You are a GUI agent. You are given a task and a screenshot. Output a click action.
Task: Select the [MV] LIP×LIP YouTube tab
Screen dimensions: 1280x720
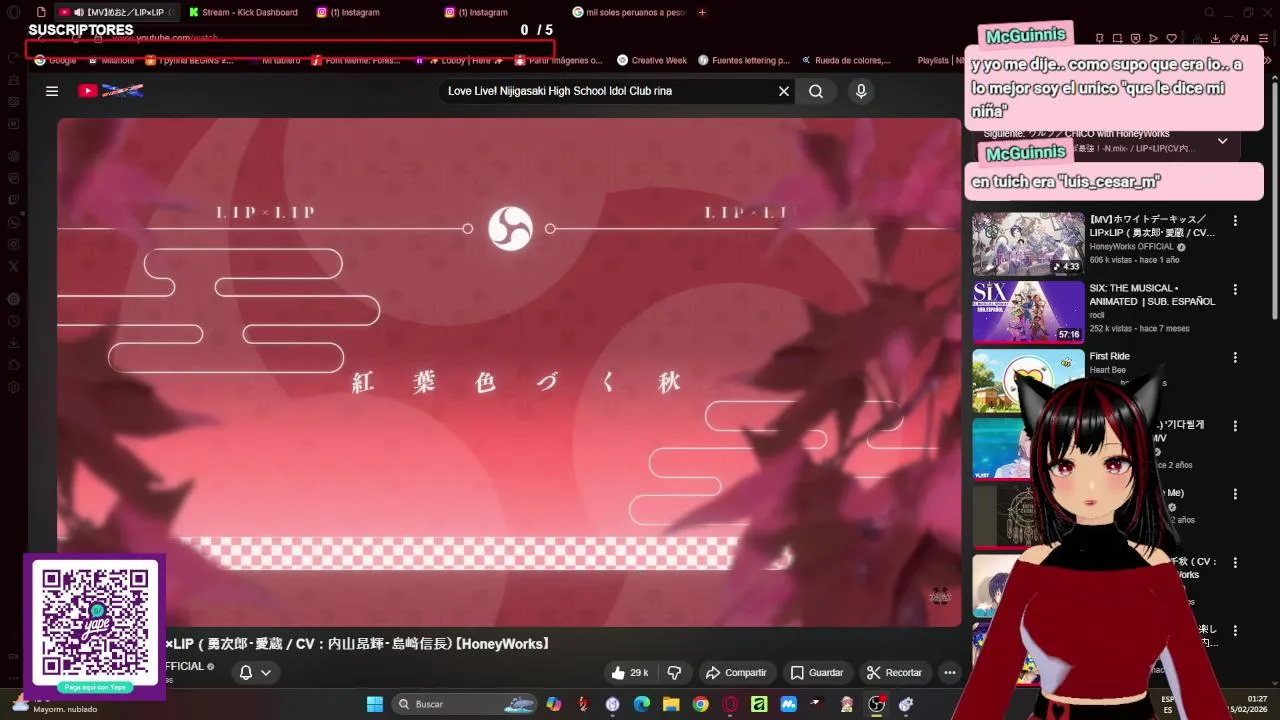pyautogui.click(x=118, y=12)
